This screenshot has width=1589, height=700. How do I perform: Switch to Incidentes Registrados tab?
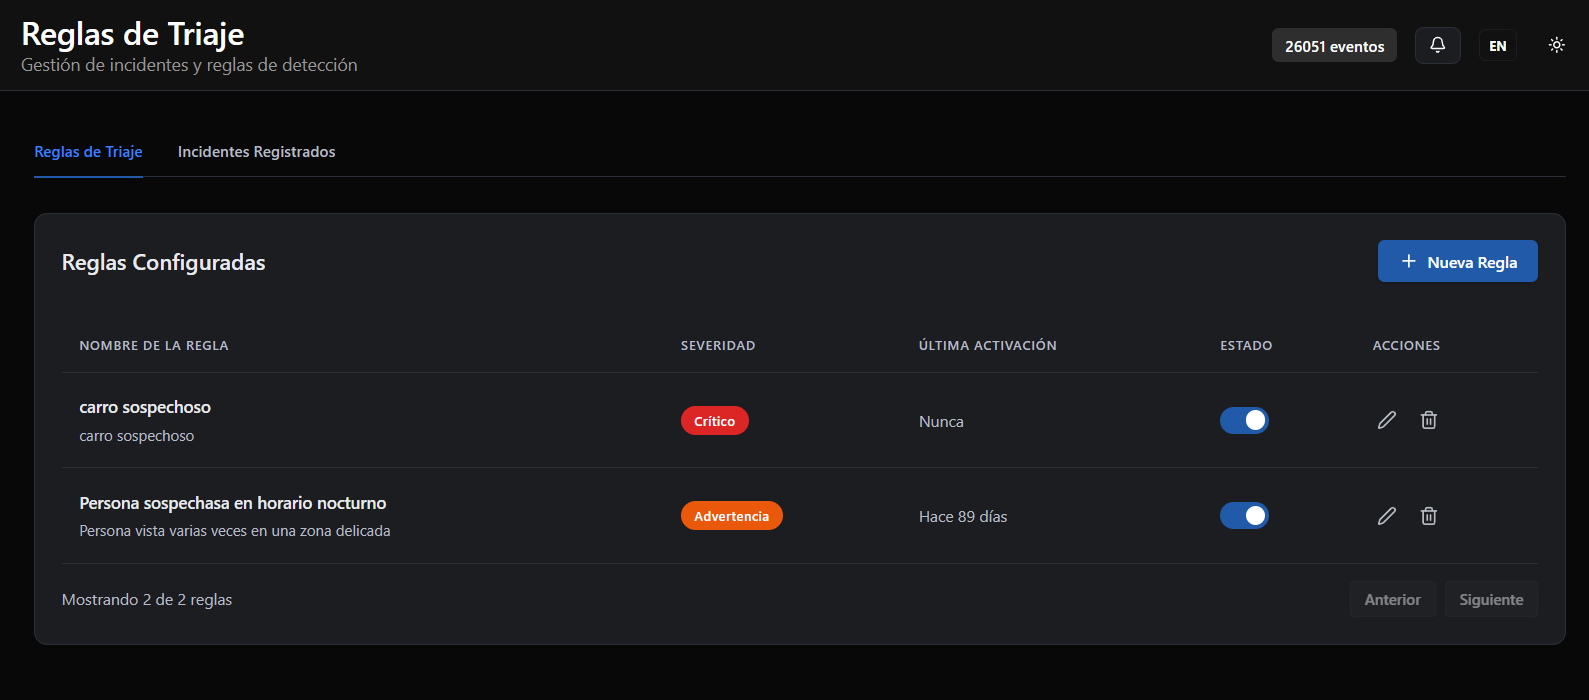(257, 152)
